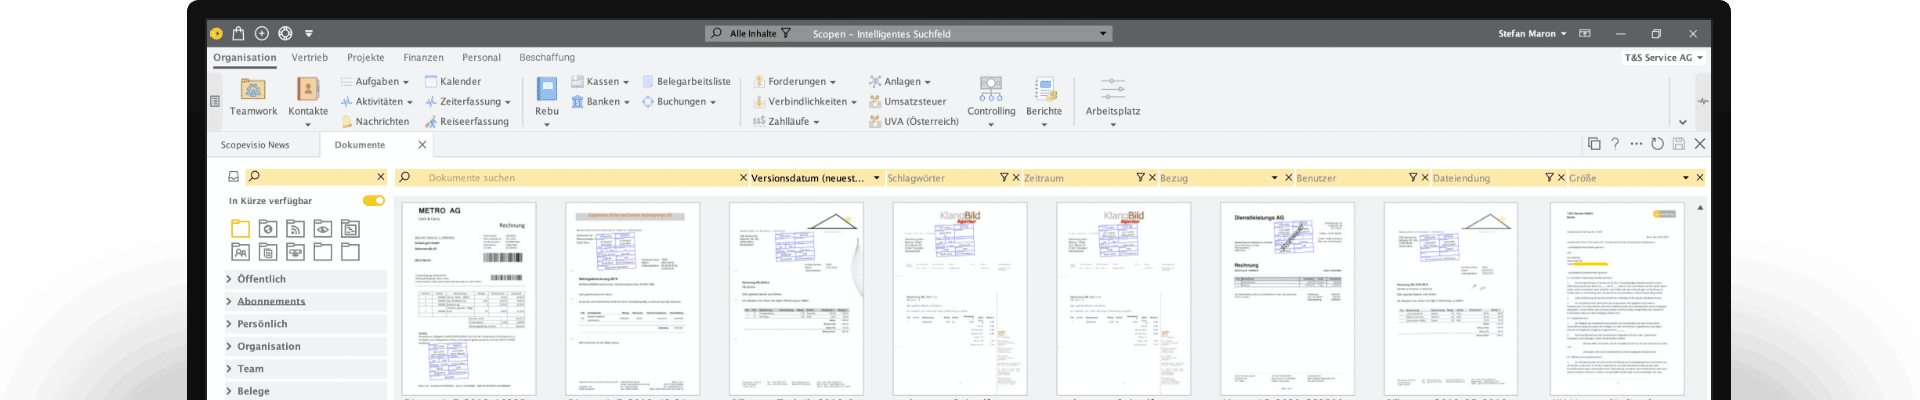1920x400 pixels.
Task: Click the save disk icon in the tab toolbar
Action: pos(1679,144)
